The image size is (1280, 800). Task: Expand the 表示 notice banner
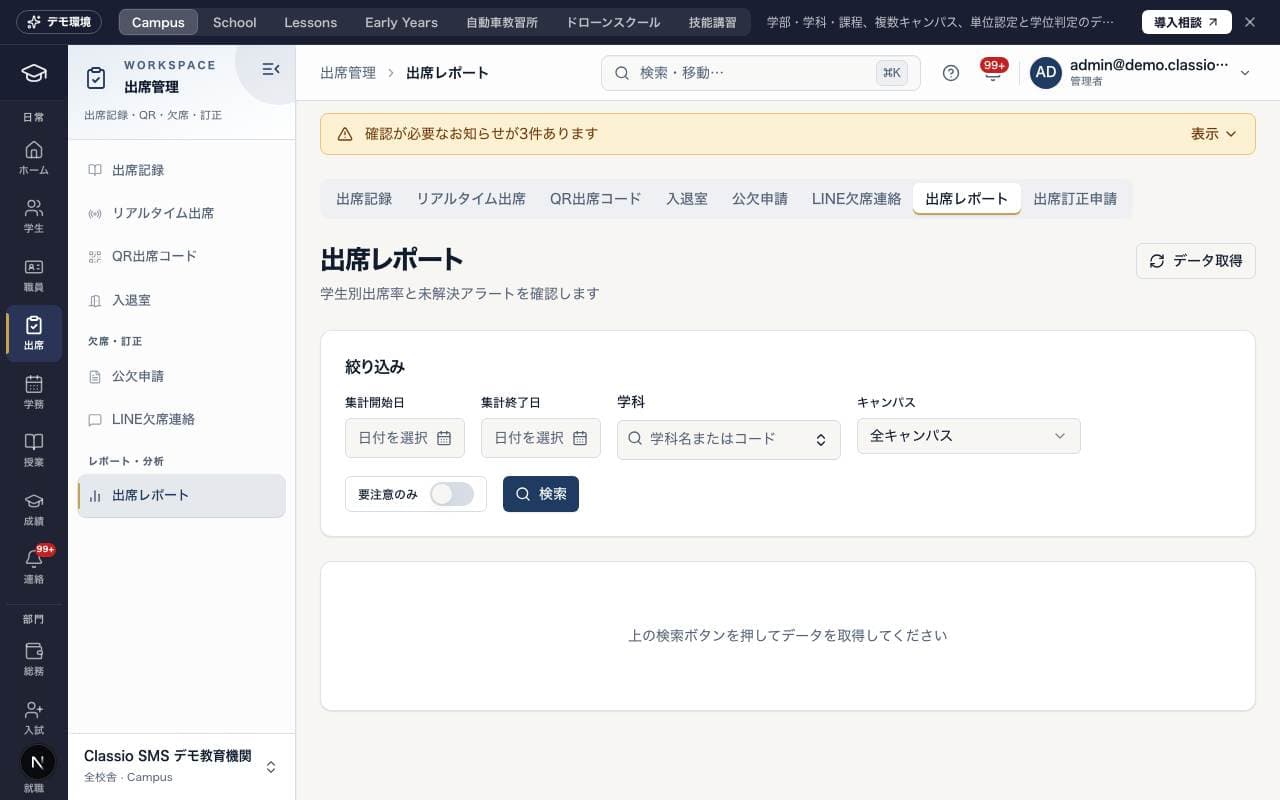(1214, 134)
